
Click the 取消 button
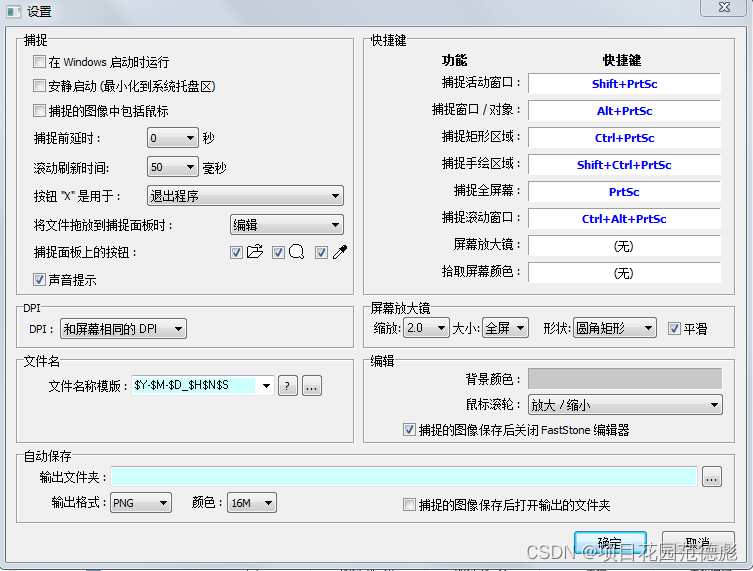[698, 543]
